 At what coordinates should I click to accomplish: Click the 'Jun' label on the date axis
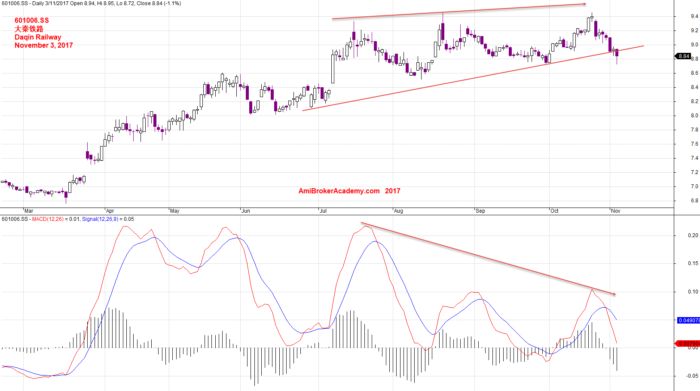click(x=246, y=211)
